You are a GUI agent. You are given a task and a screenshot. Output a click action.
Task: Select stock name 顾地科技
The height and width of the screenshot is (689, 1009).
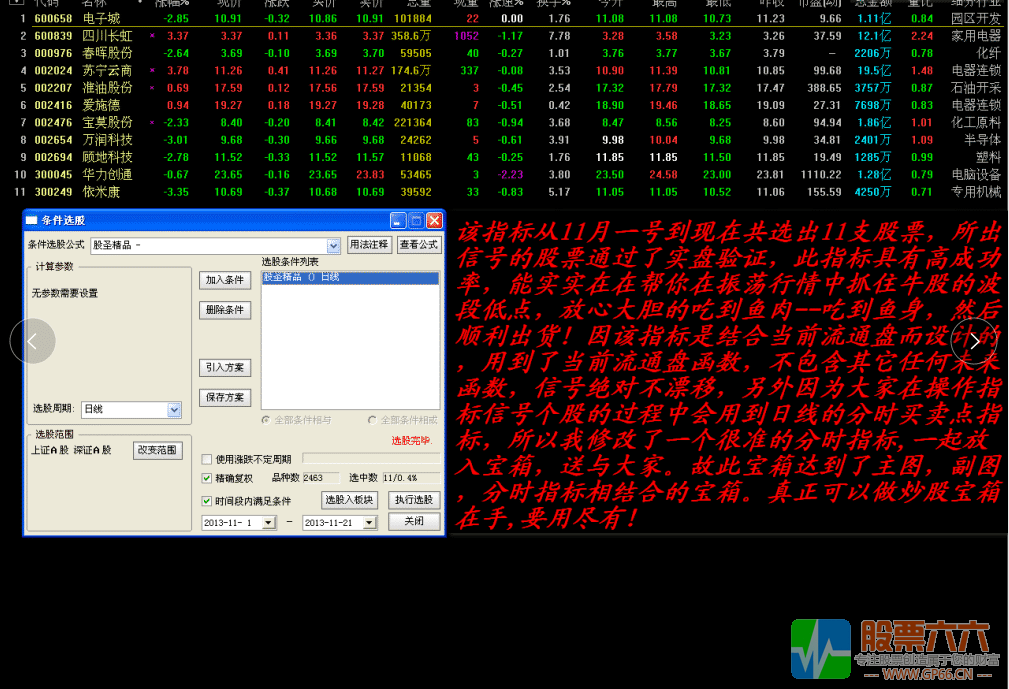107,158
